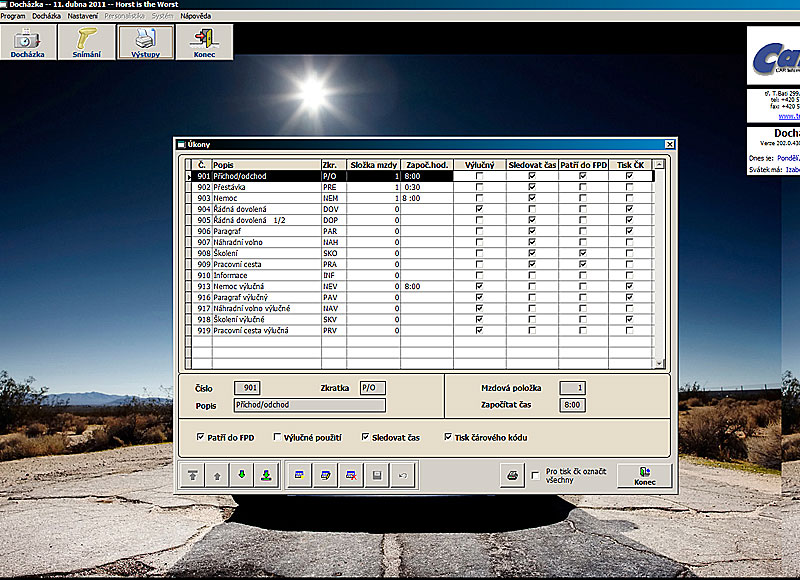
Task: Click the Konec exit icon in main toolbar
Action: tap(205, 42)
